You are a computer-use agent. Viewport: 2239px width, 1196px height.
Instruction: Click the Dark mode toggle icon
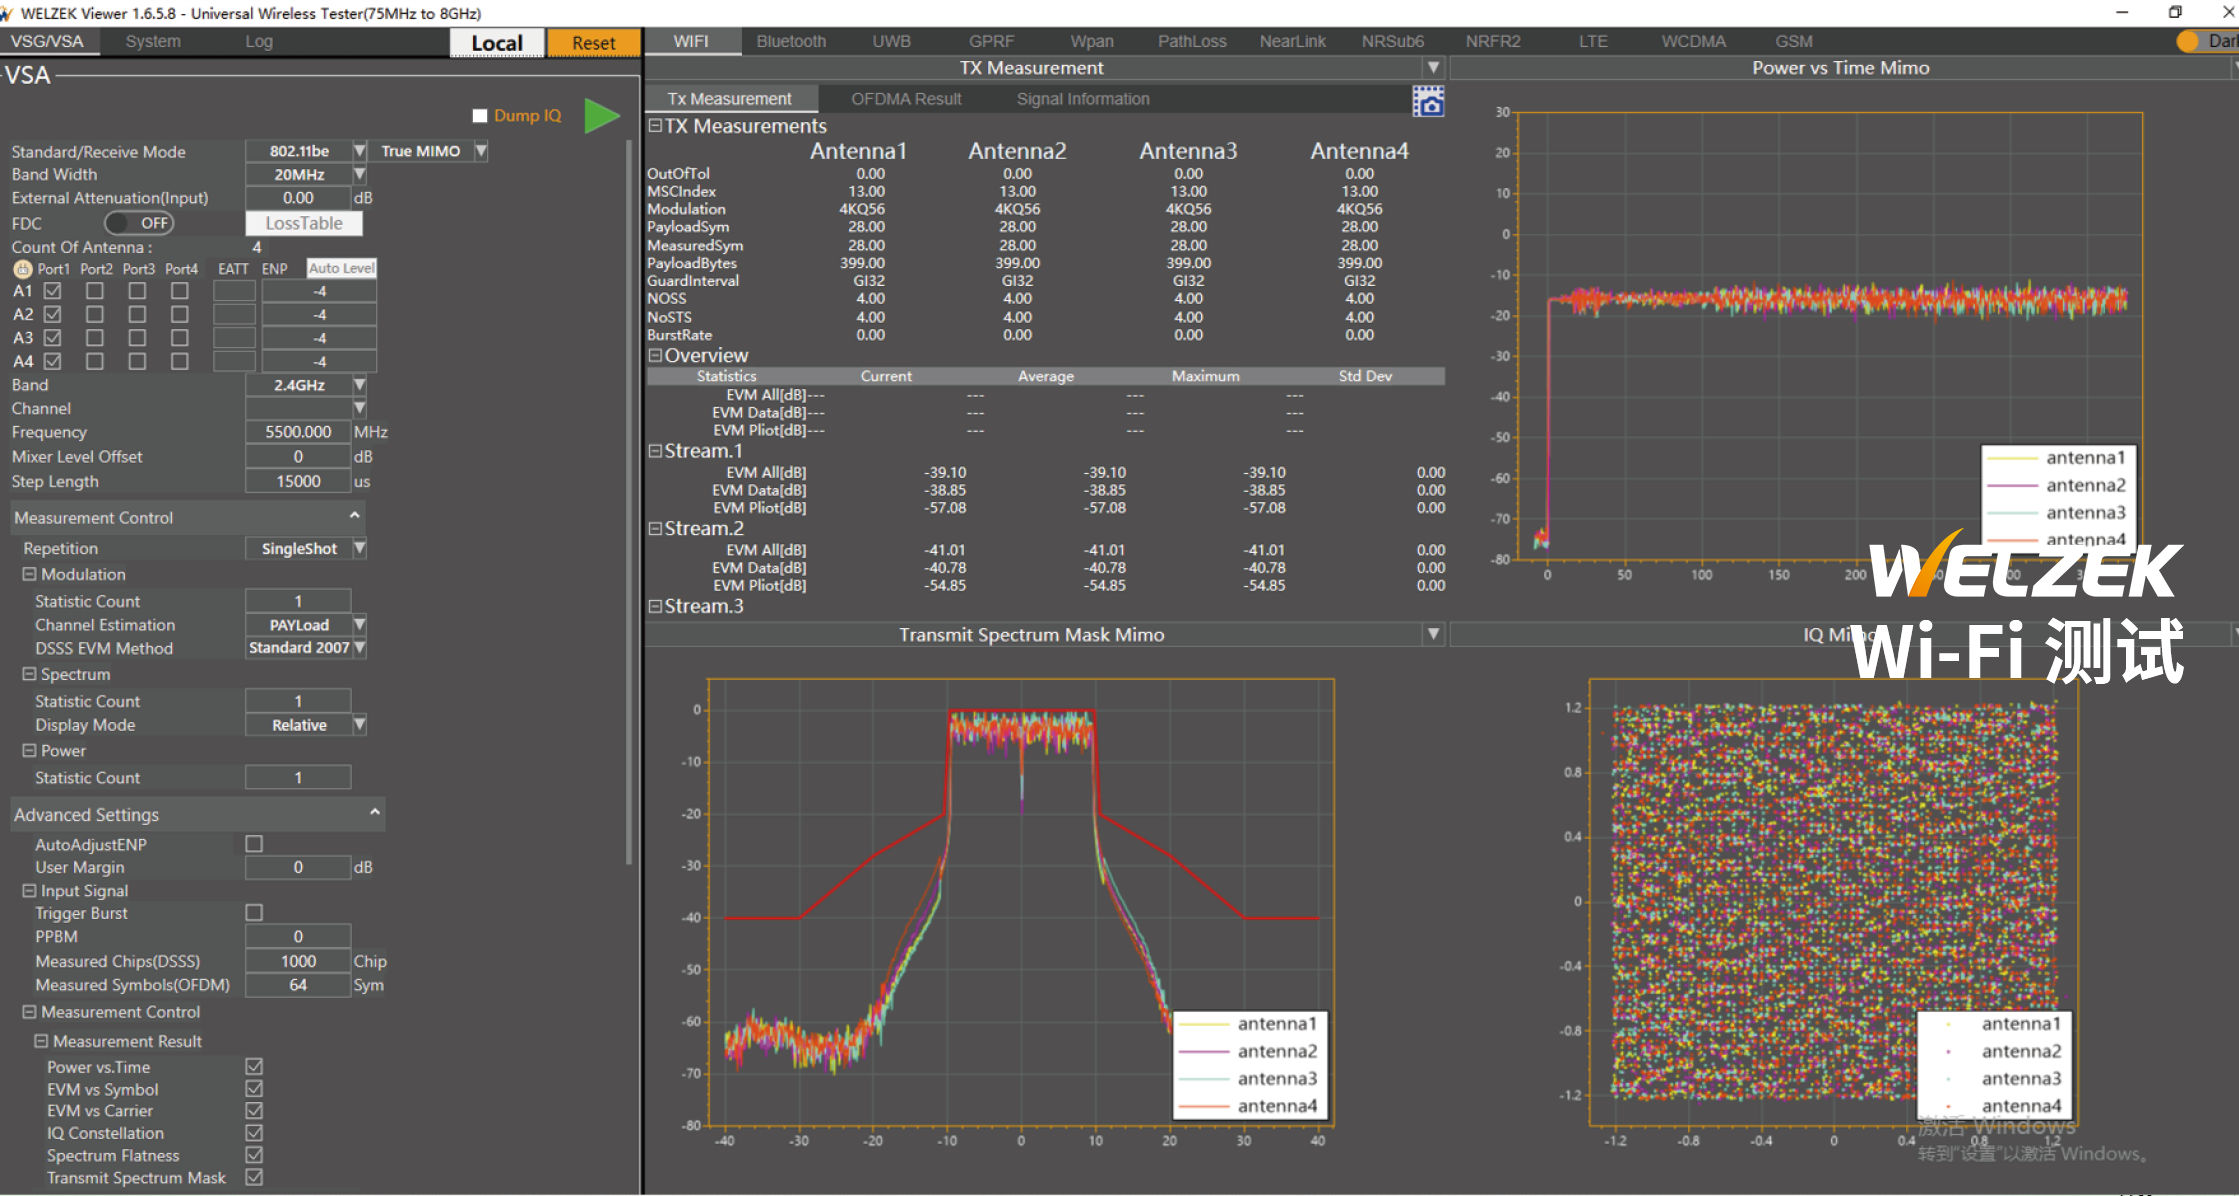coord(2189,41)
